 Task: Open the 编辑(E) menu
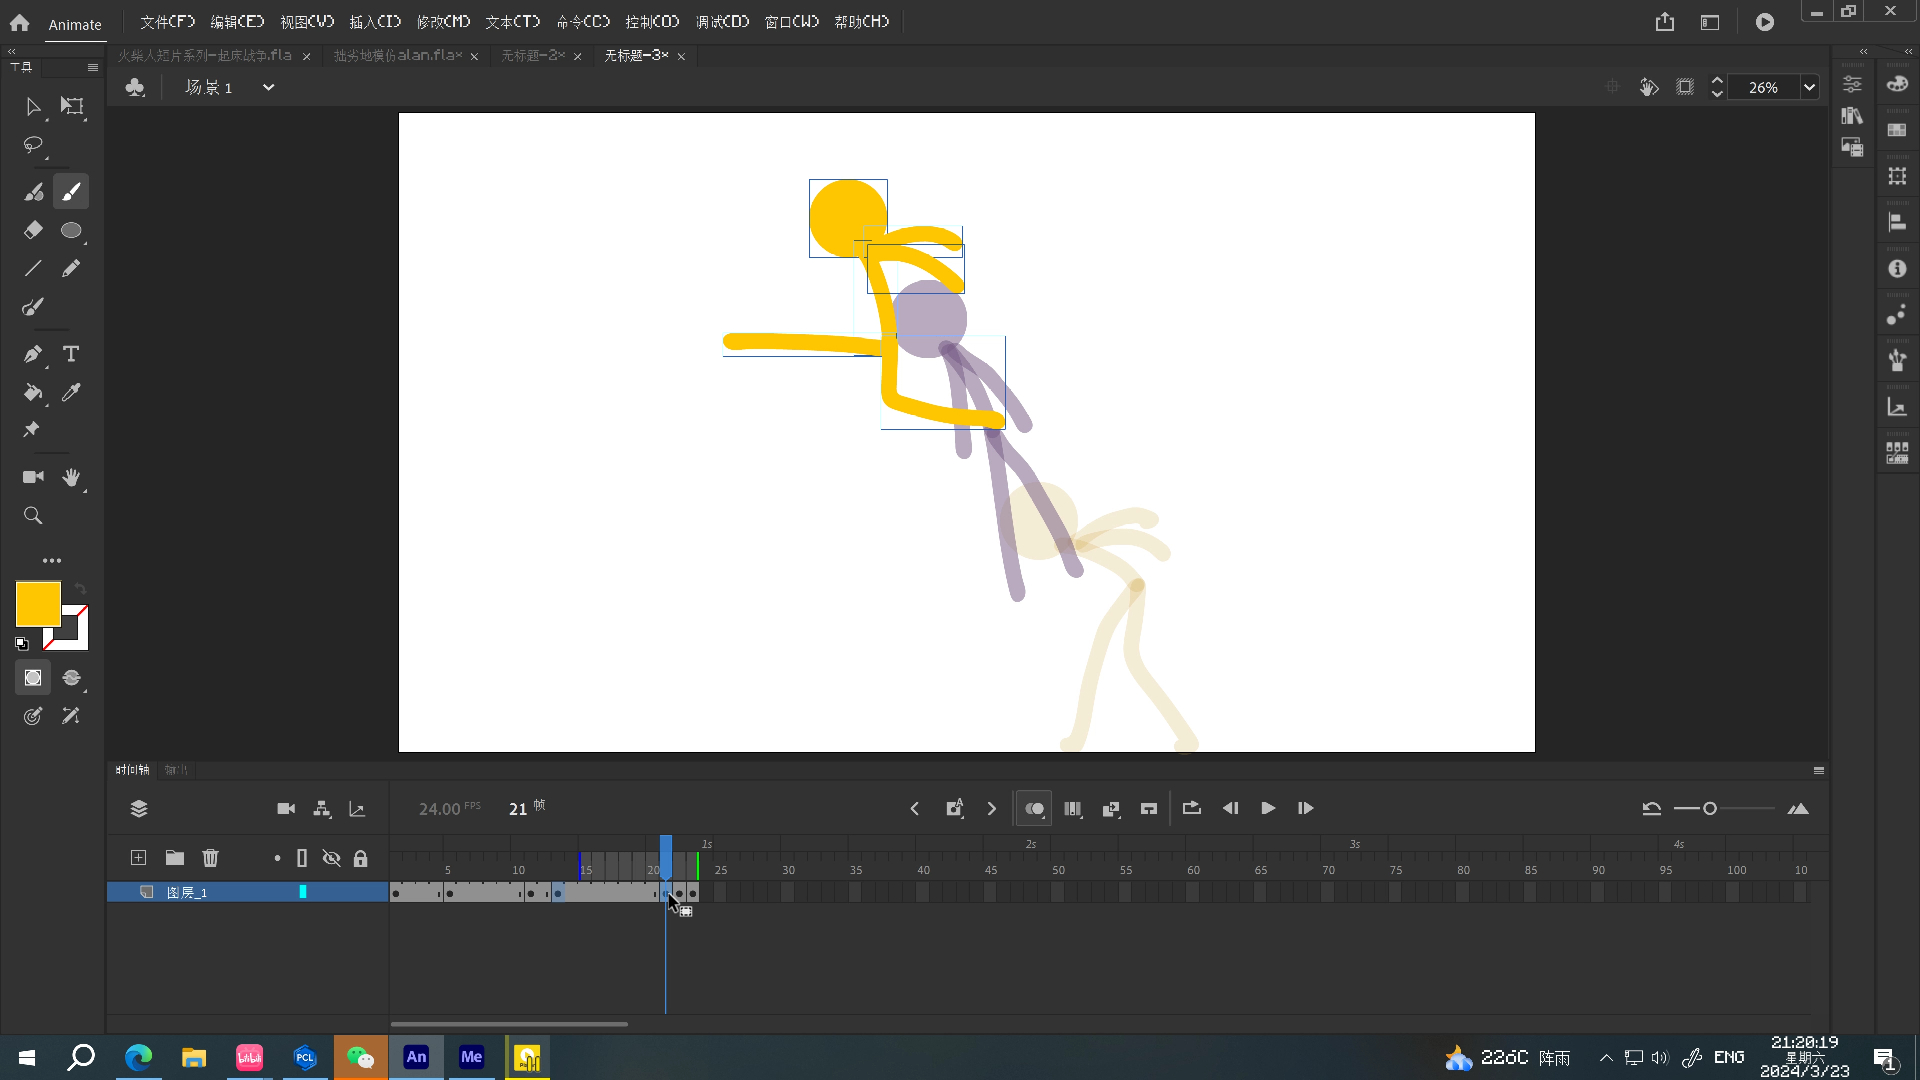(237, 22)
